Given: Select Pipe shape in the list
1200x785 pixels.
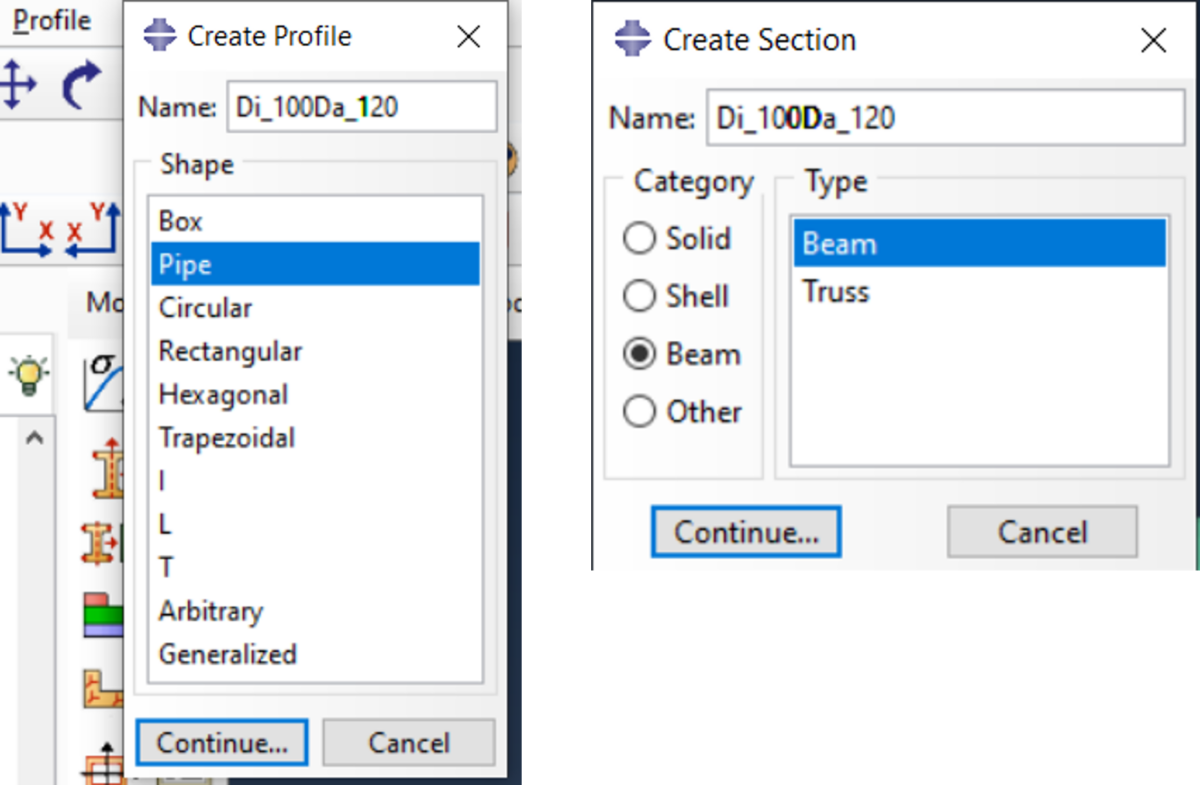Looking at the screenshot, I should (315, 265).
